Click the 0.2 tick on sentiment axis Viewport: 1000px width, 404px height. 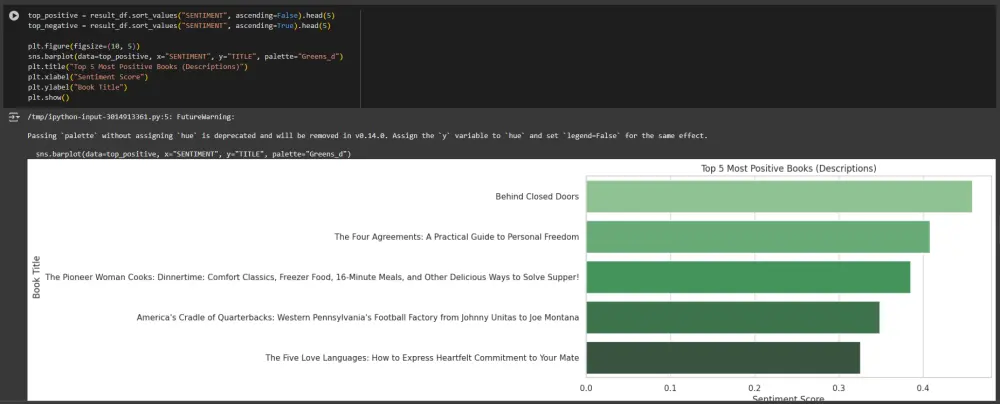(x=754, y=387)
